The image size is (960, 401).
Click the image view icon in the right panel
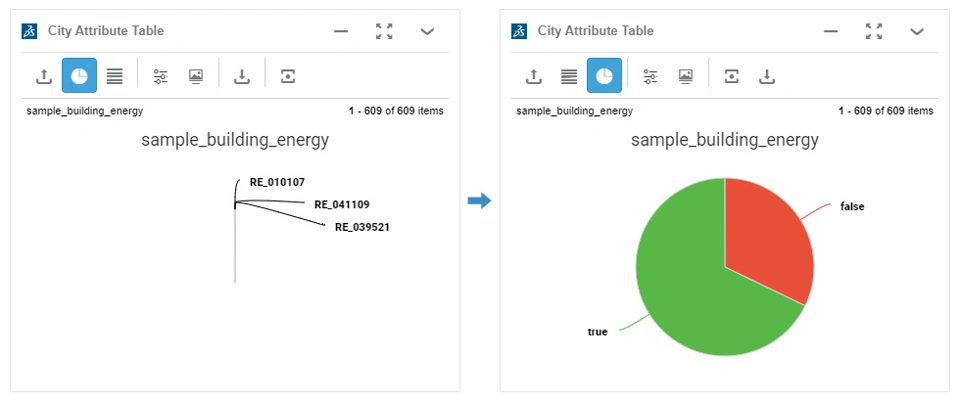pyautogui.click(x=686, y=76)
